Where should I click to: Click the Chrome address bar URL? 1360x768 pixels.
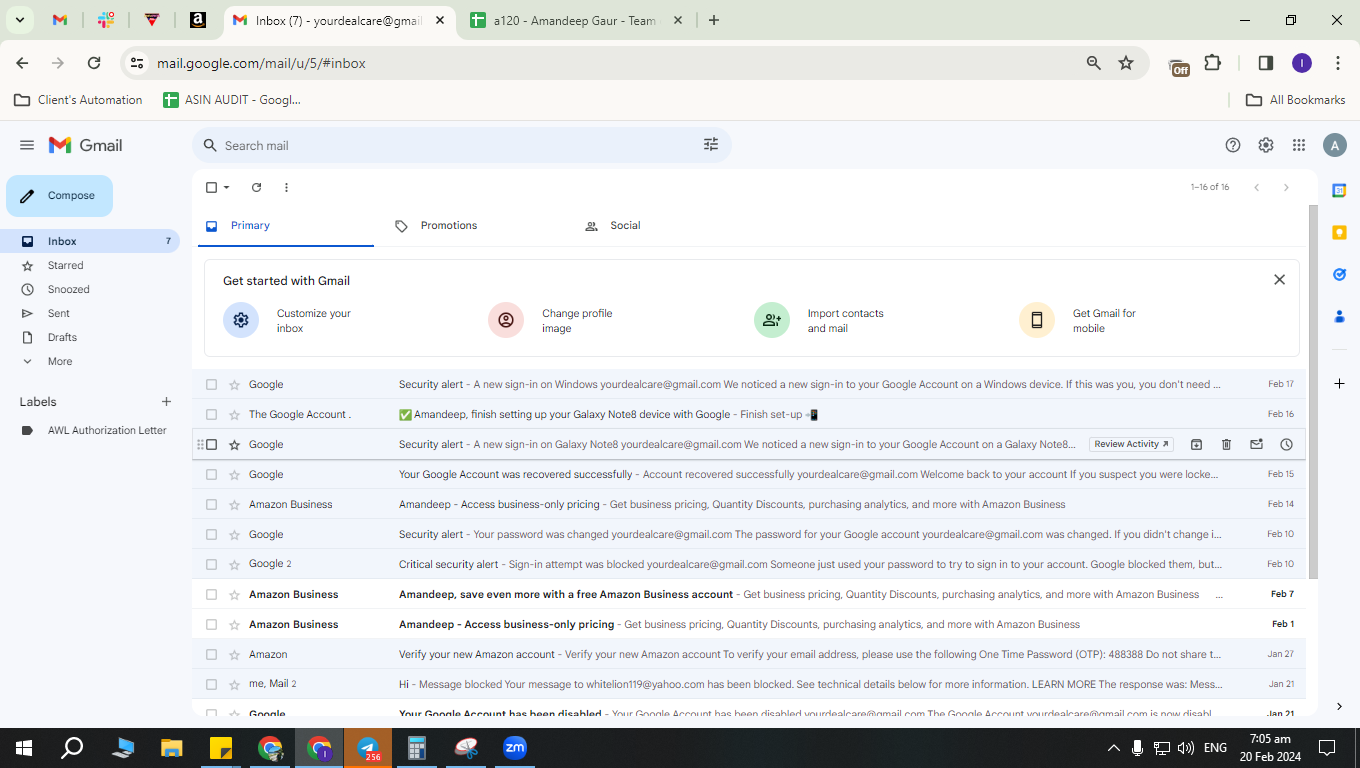pyautogui.click(x=261, y=63)
